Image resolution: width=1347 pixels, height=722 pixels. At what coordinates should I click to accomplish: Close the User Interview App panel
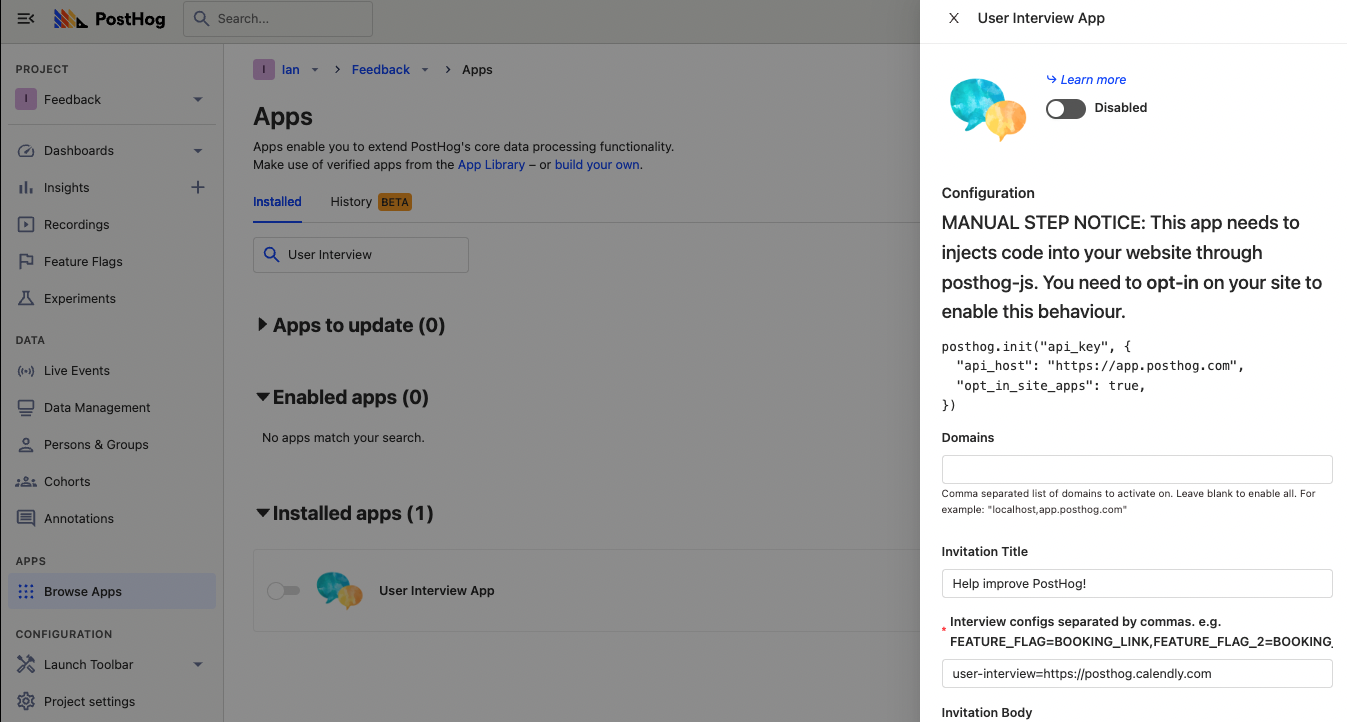click(x=954, y=18)
